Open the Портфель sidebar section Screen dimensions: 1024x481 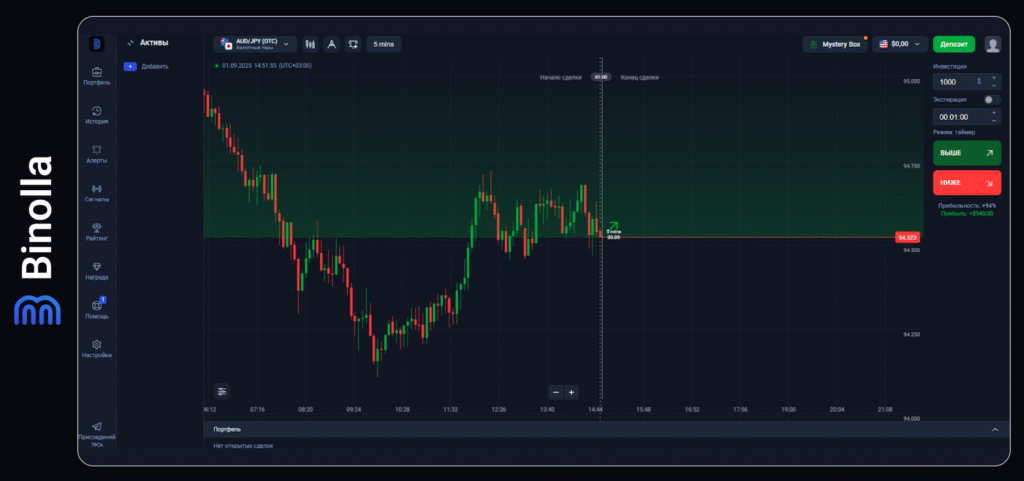[x=97, y=76]
